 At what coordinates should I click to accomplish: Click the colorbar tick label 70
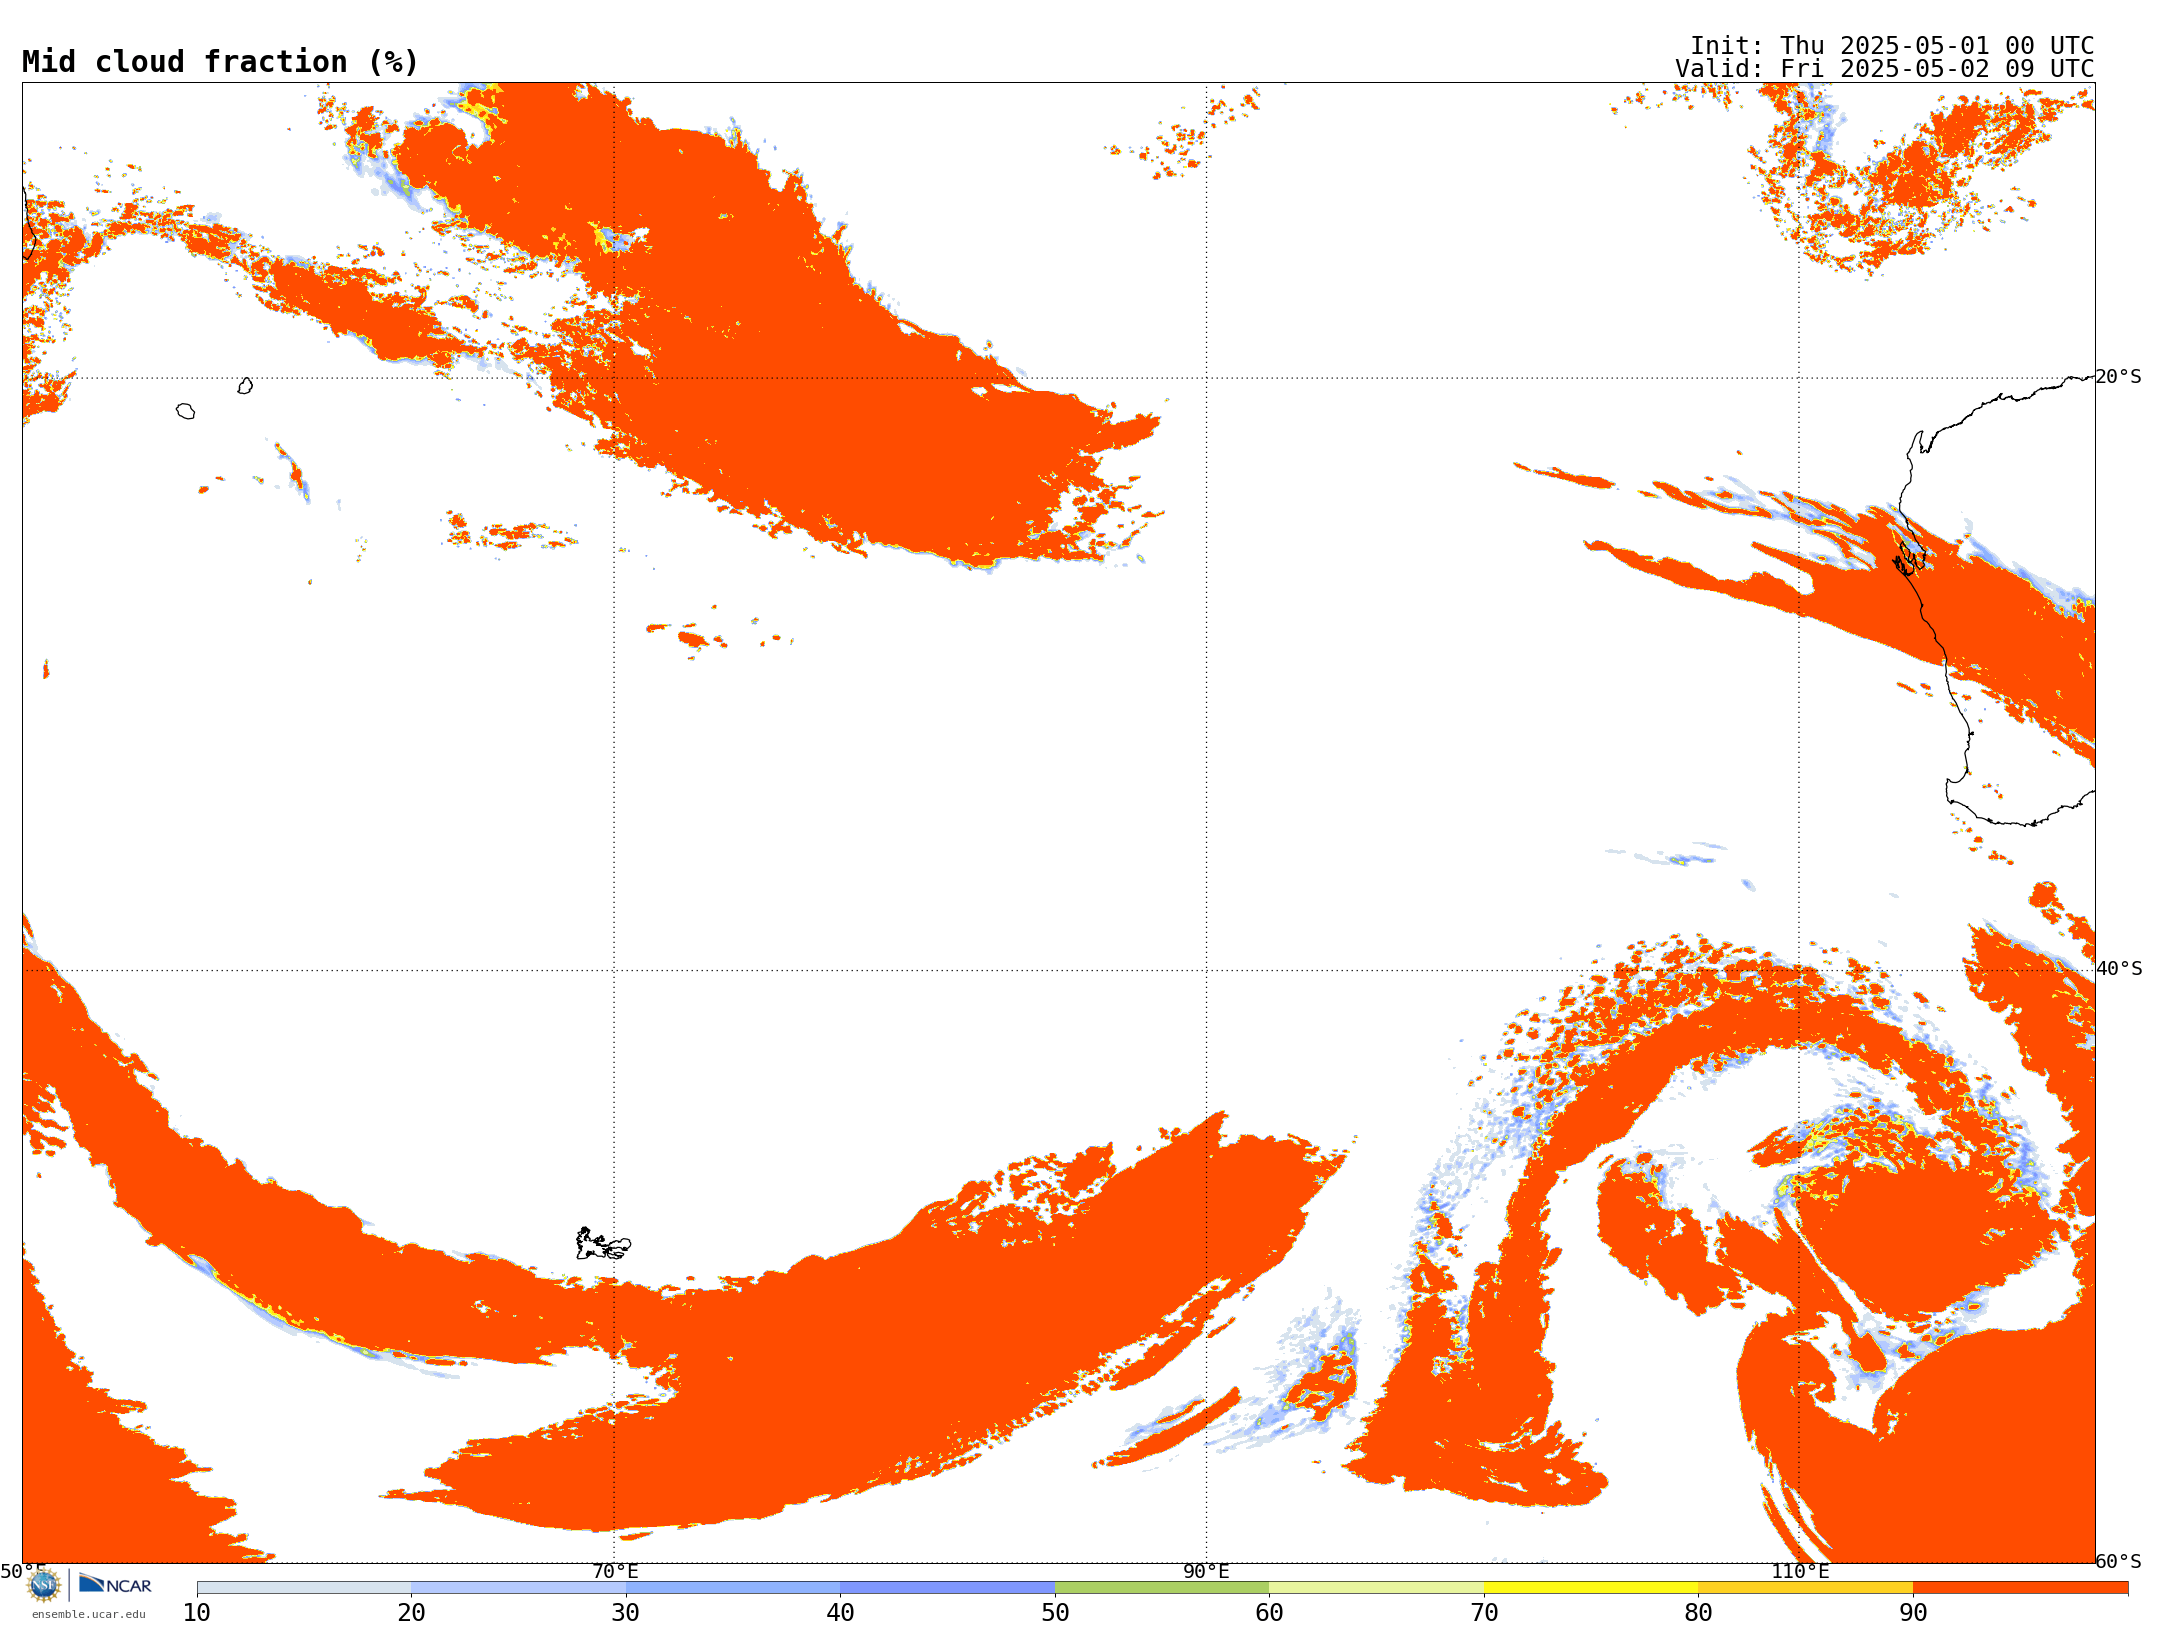point(1484,1613)
